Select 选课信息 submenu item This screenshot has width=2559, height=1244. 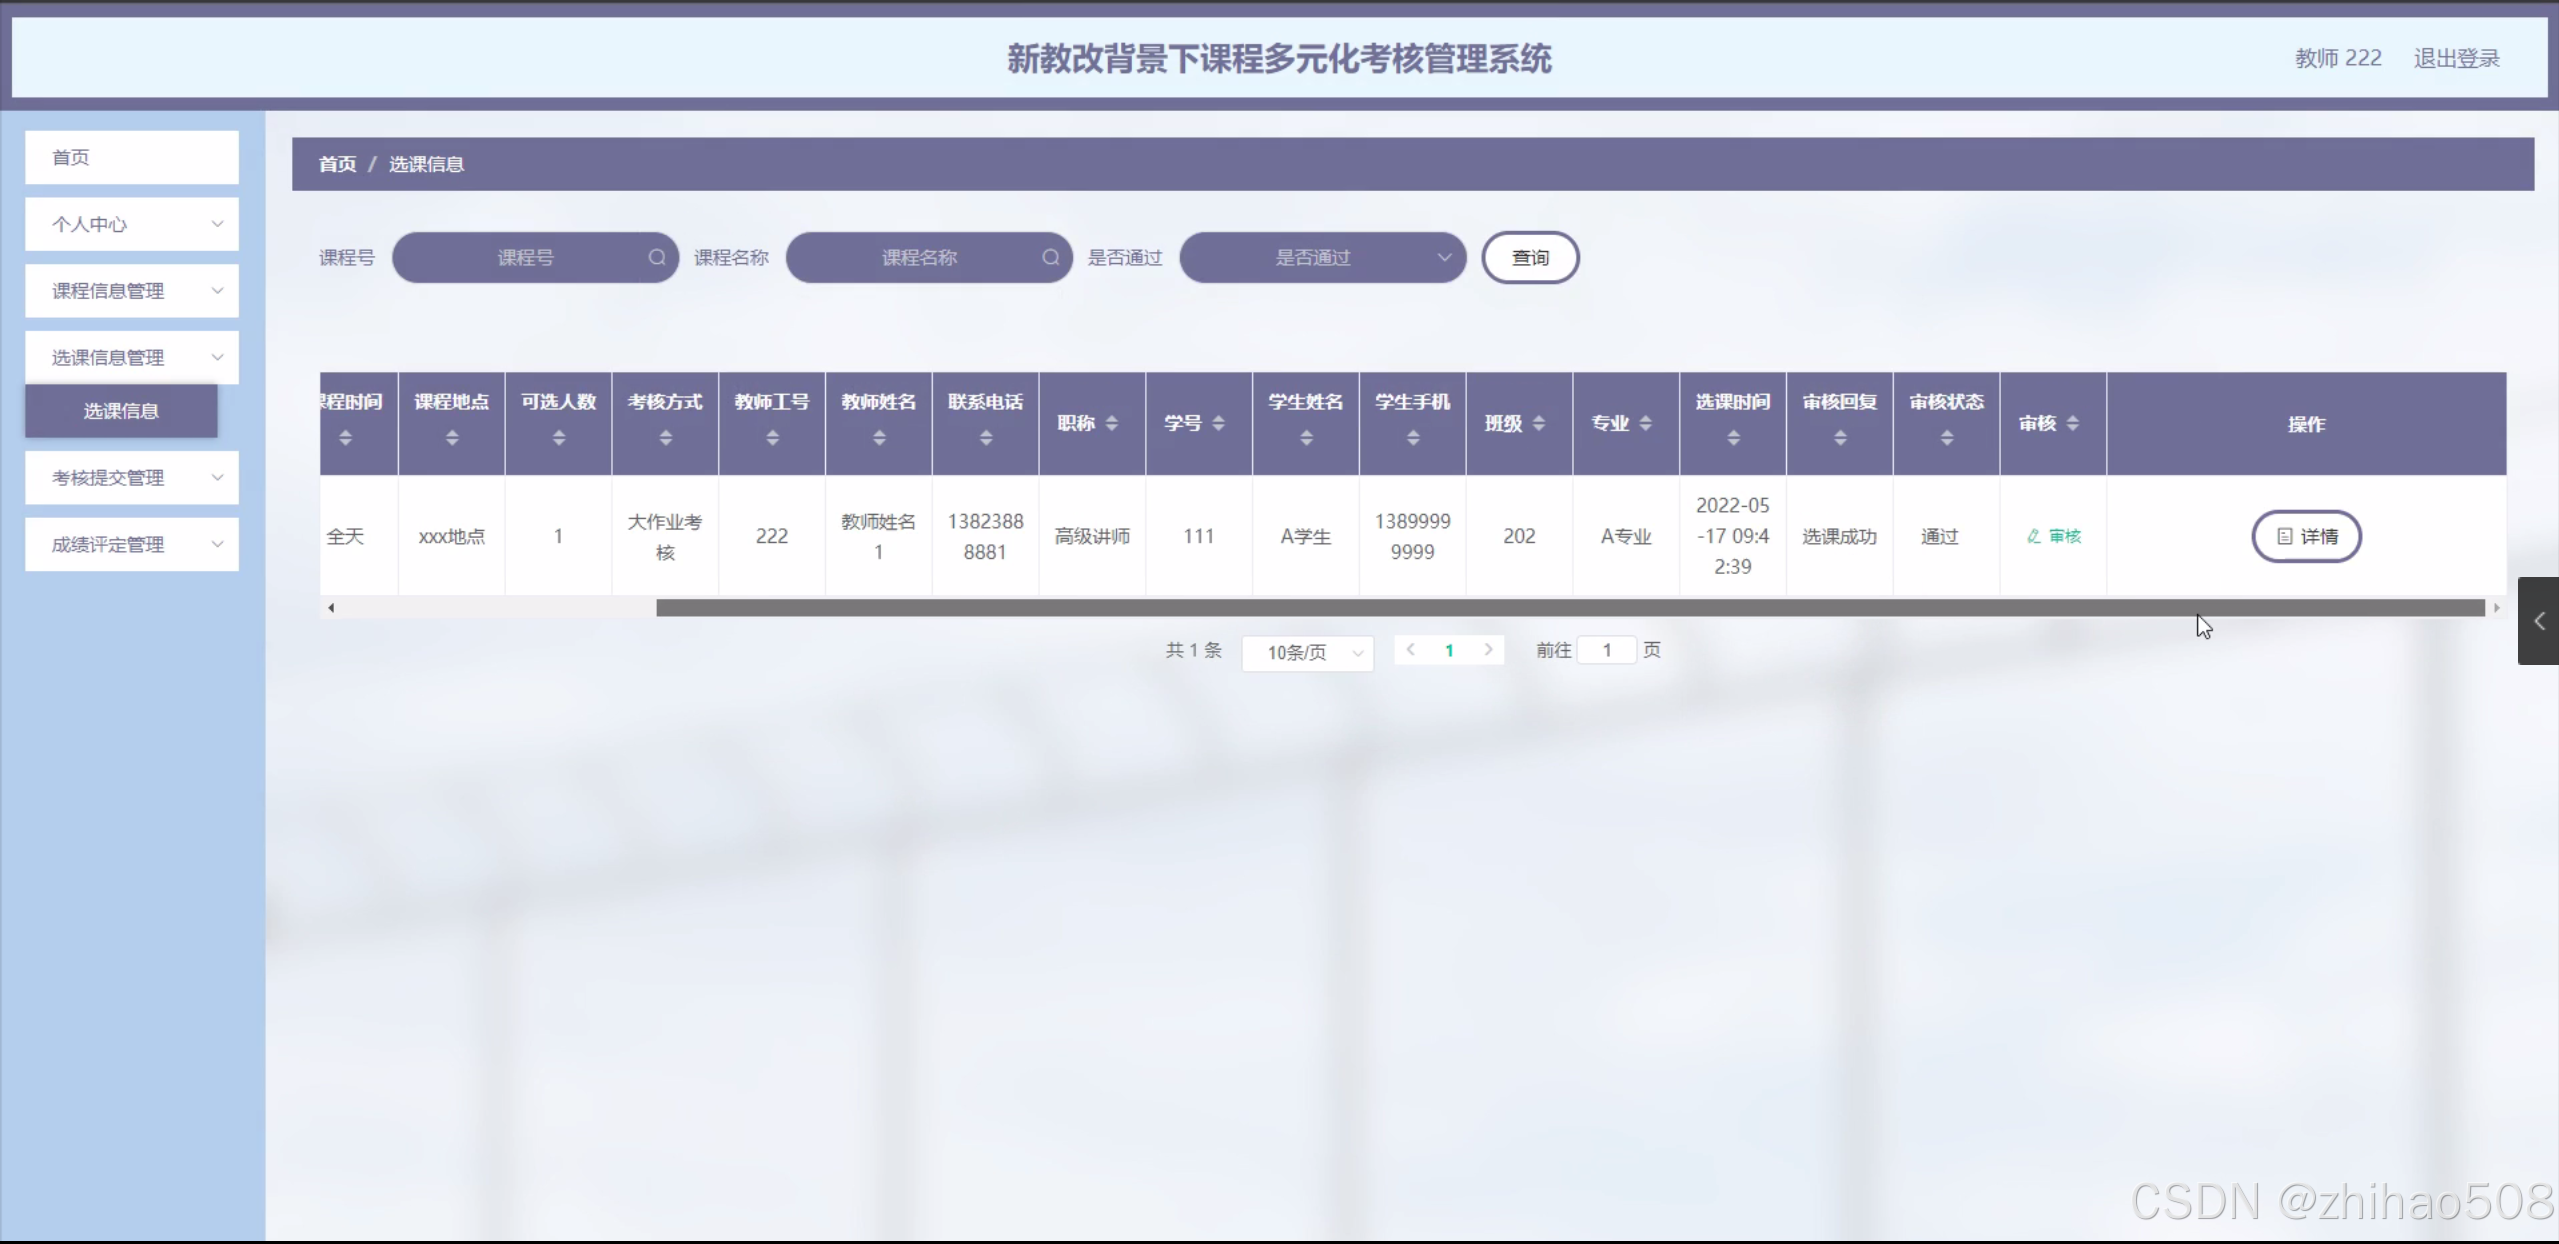click(121, 411)
